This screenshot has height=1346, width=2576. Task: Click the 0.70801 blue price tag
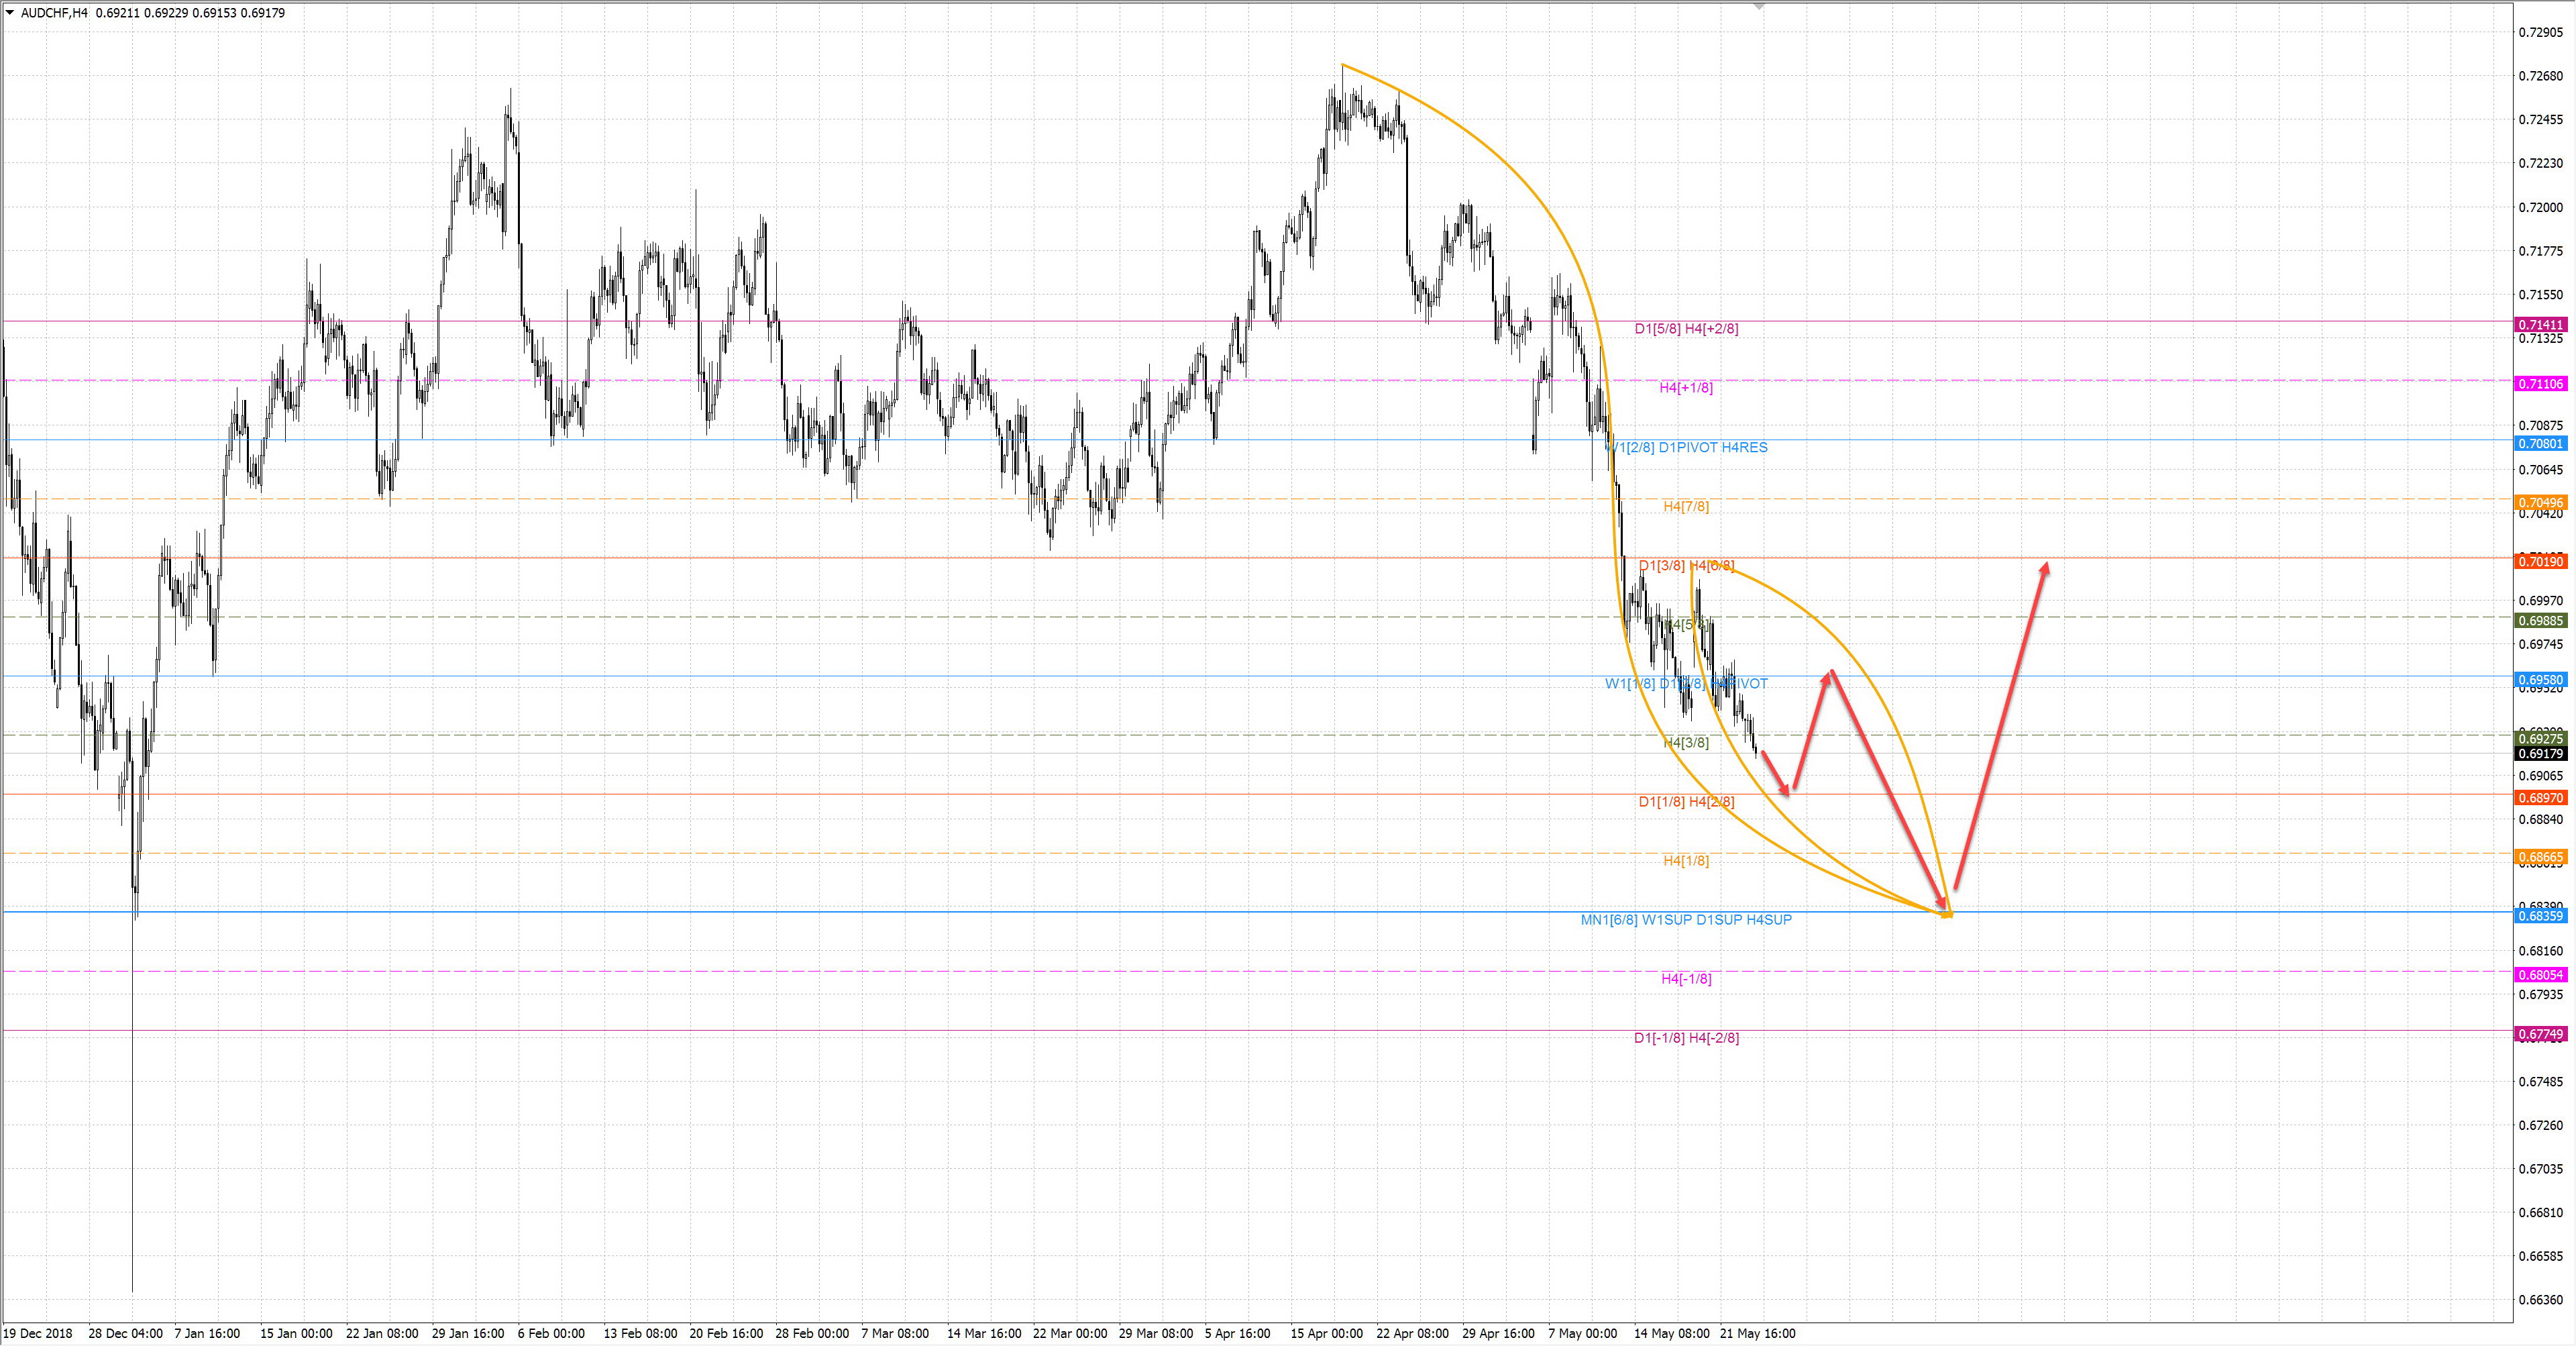pyautogui.click(x=2541, y=443)
